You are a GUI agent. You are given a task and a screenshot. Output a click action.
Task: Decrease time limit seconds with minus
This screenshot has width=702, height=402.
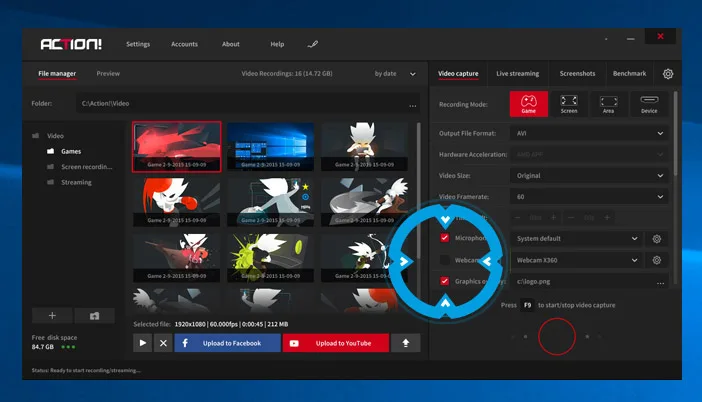click(x=571, y=217)
